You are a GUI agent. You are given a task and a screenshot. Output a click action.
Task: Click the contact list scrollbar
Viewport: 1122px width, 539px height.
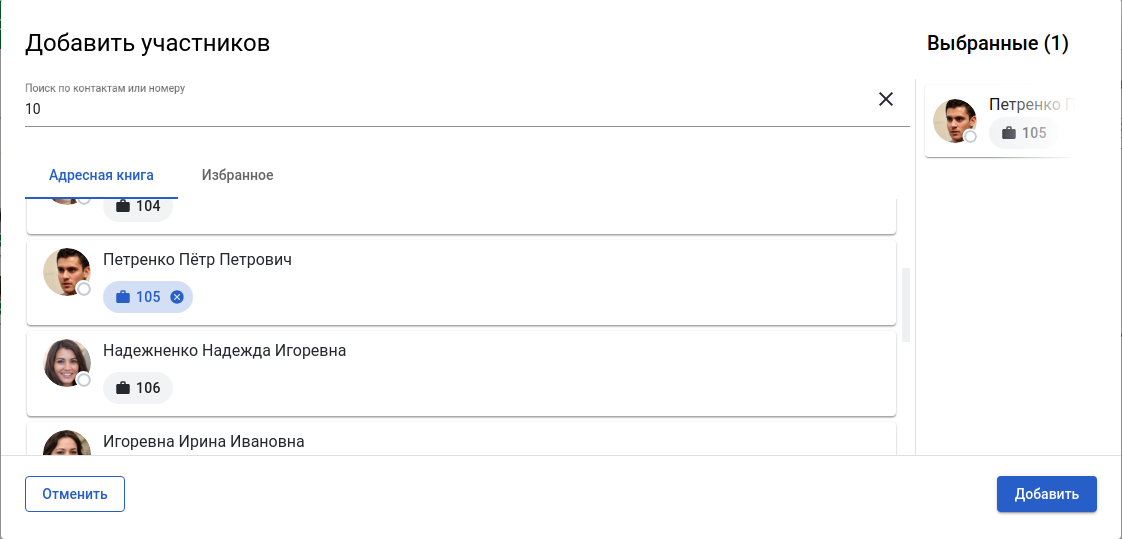906,304
